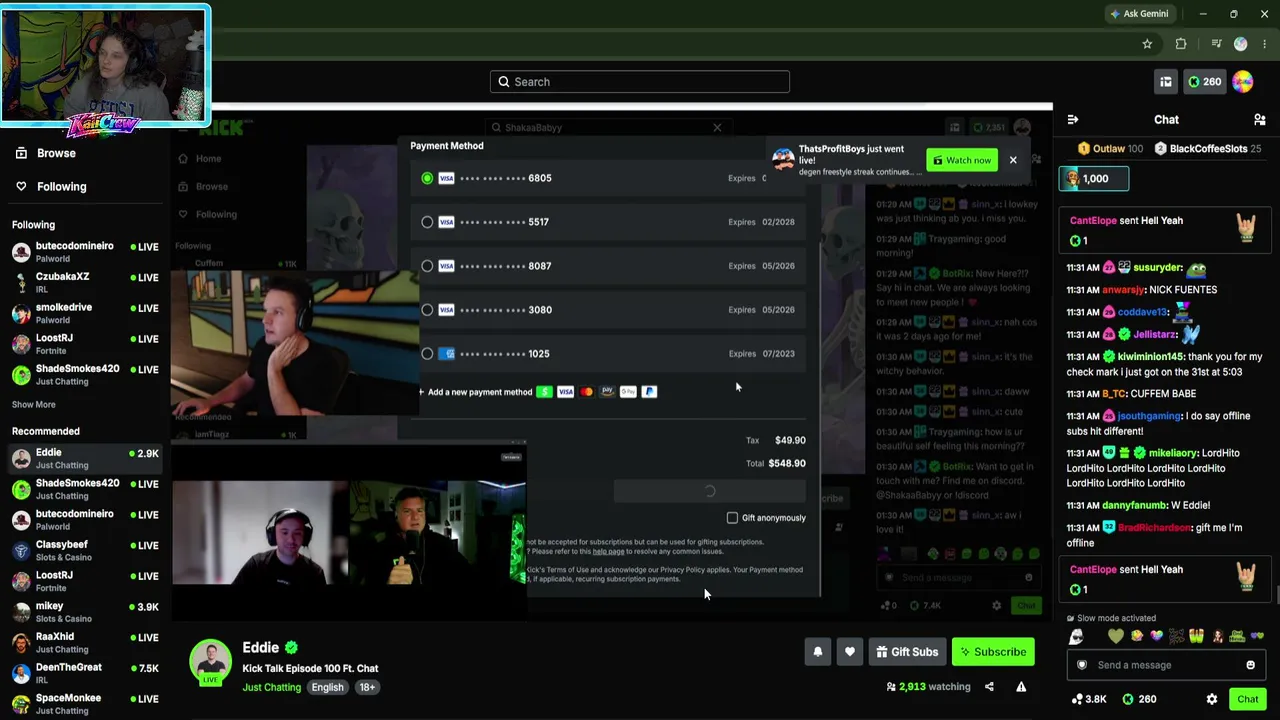Click the English language tag
The height and width of the screenshot is (720, 1280).
pos(327,687)
